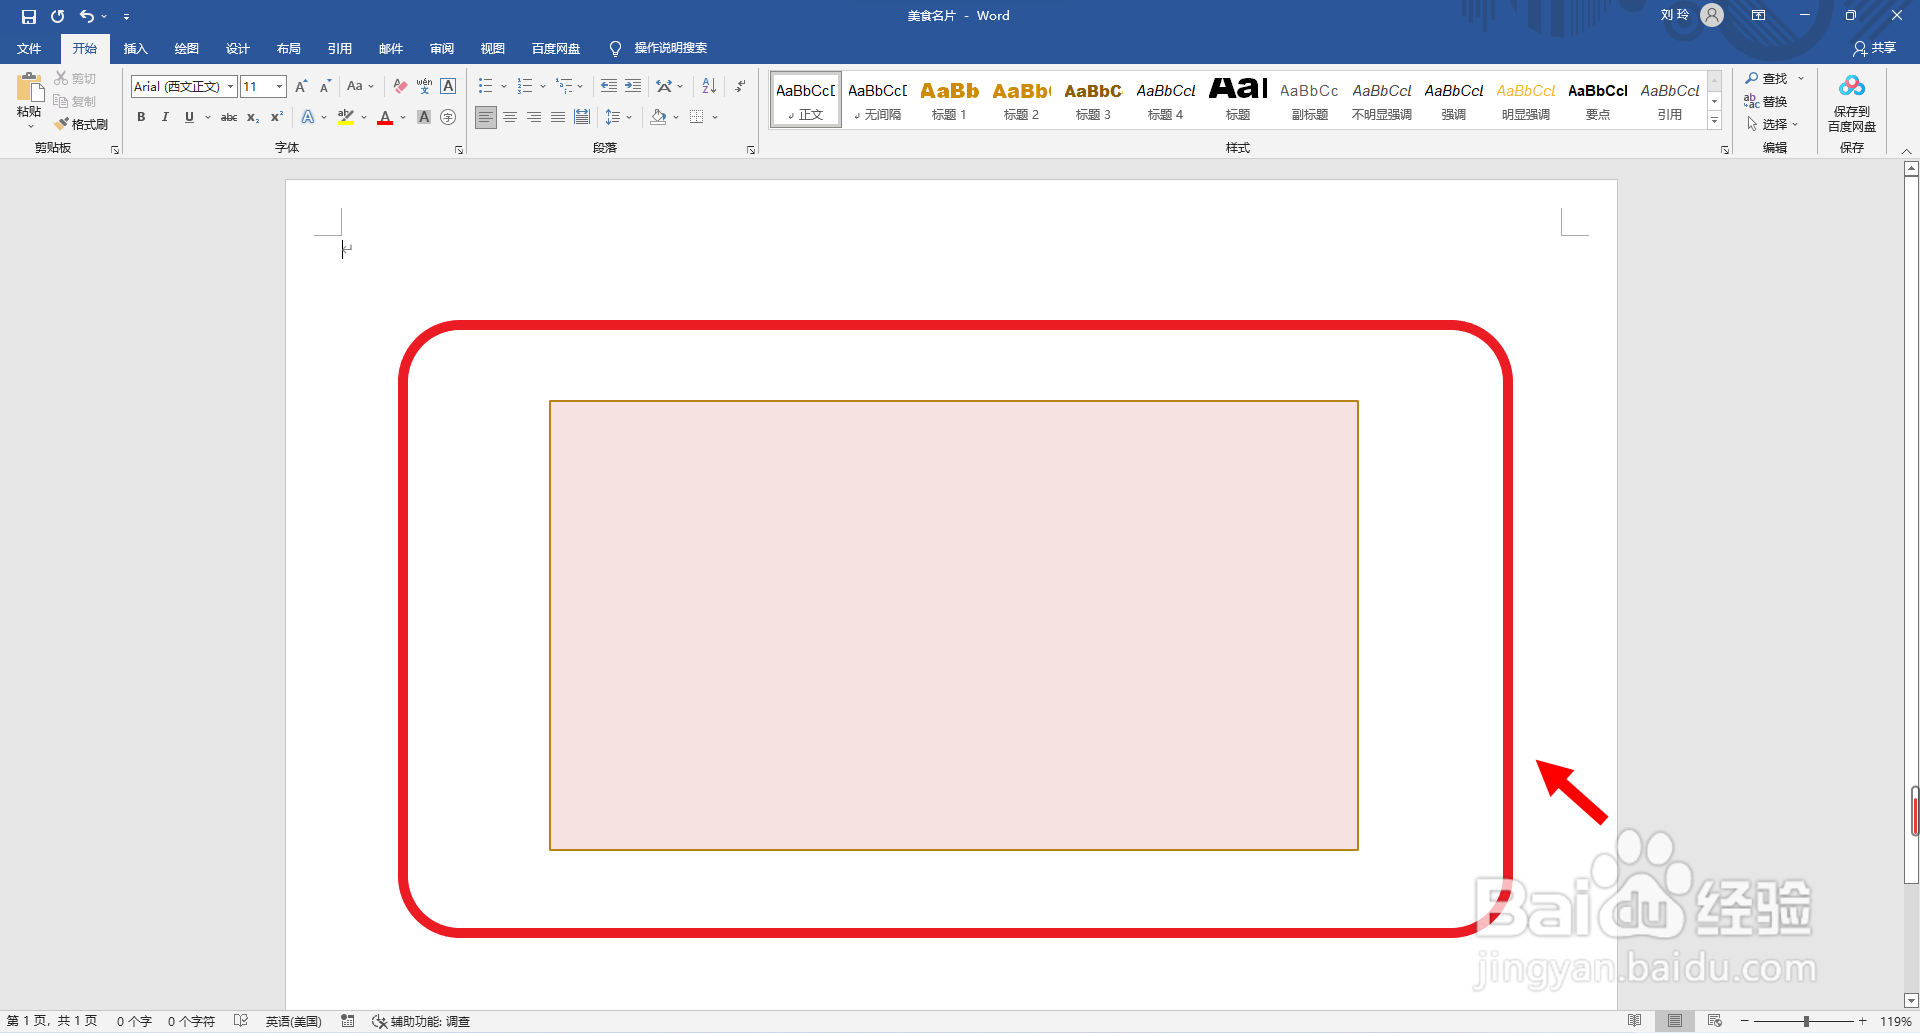Toggle Underline formatting
Screen dimensions: 1920x1033
(189, 117)
